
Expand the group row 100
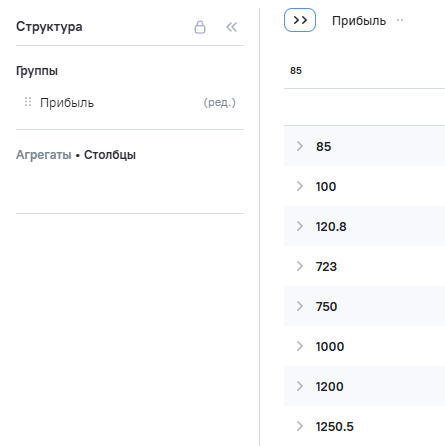300,186
